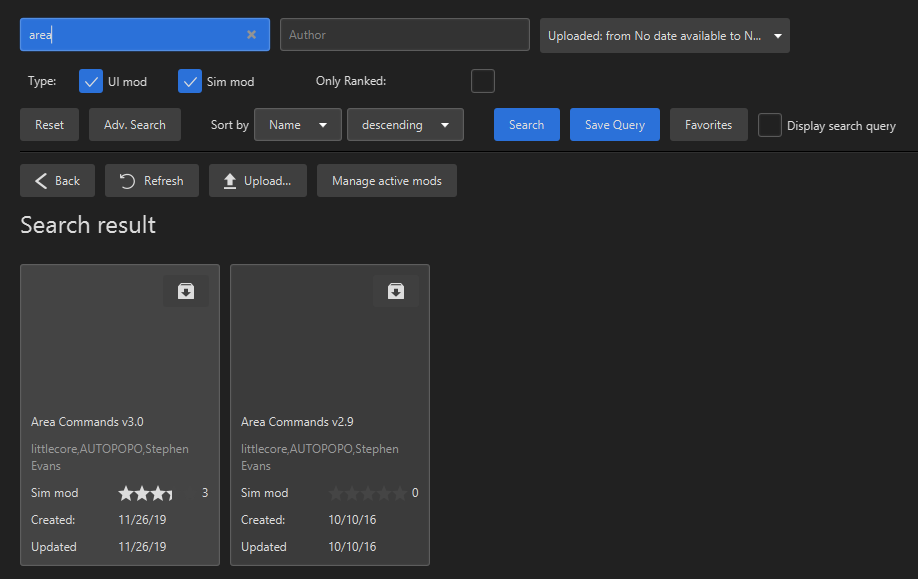Click the authors text under Area Commands v2.9
Image resolution: width=918 pixels, height=579 pixels.
pos(320,457)
